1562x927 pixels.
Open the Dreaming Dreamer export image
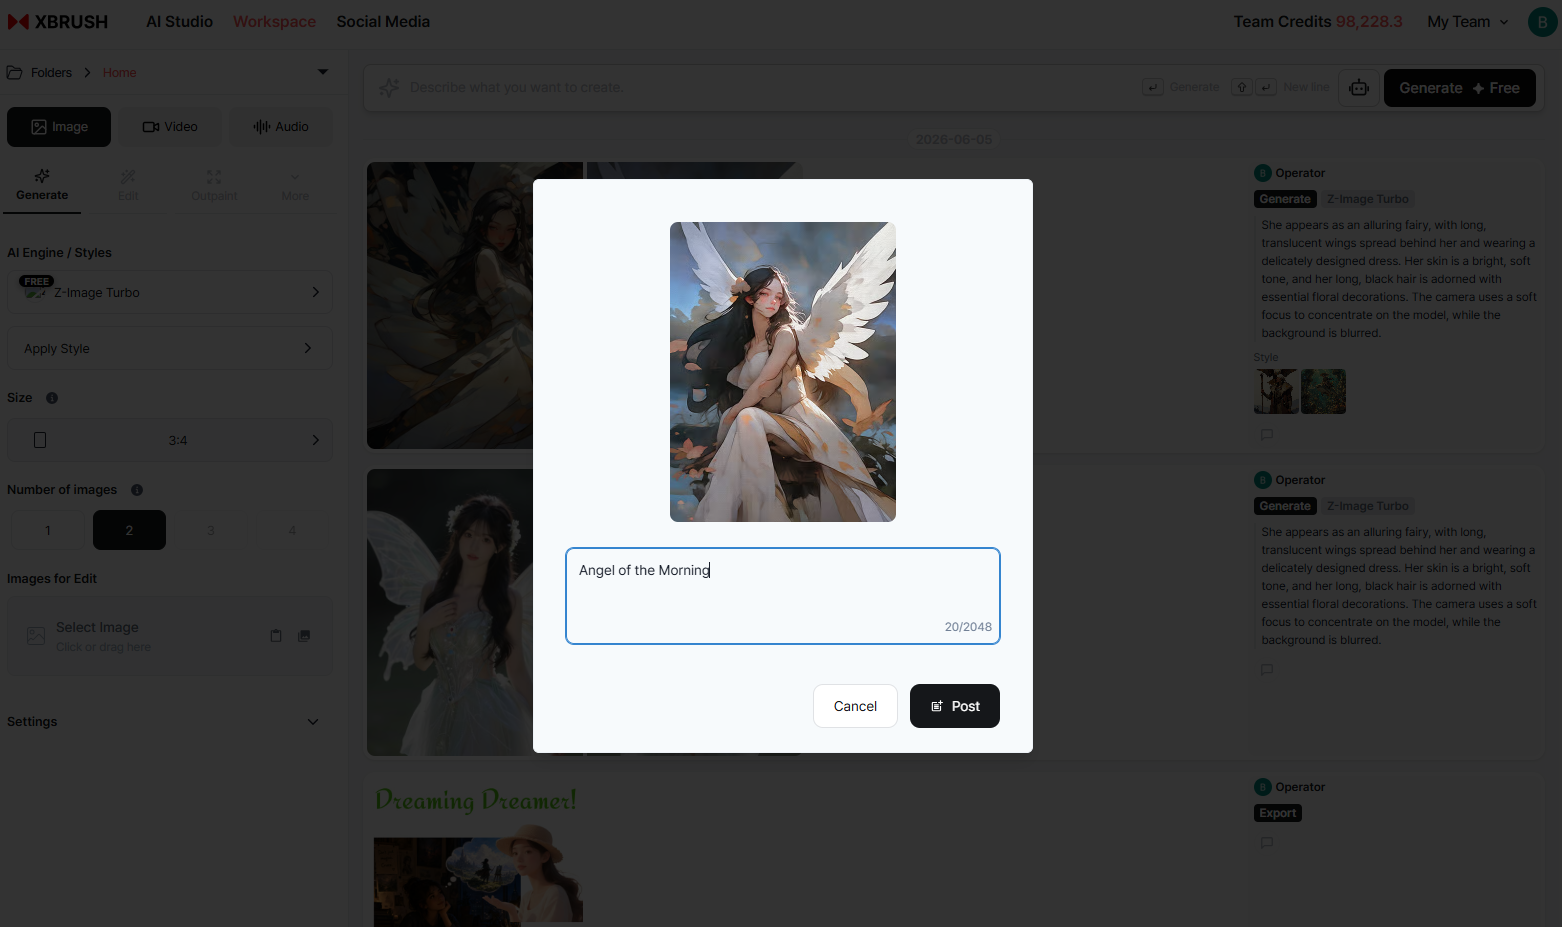click(x=478, y=854)
